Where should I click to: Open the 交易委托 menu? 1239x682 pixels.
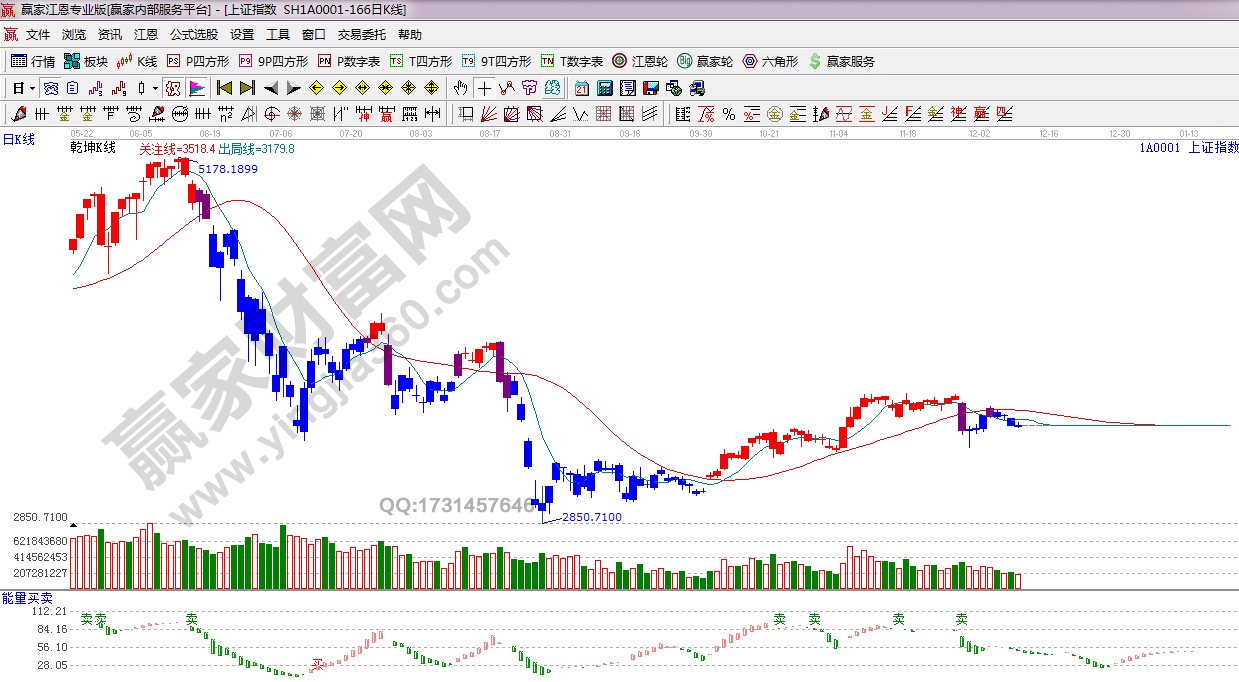tap(361, 34)
